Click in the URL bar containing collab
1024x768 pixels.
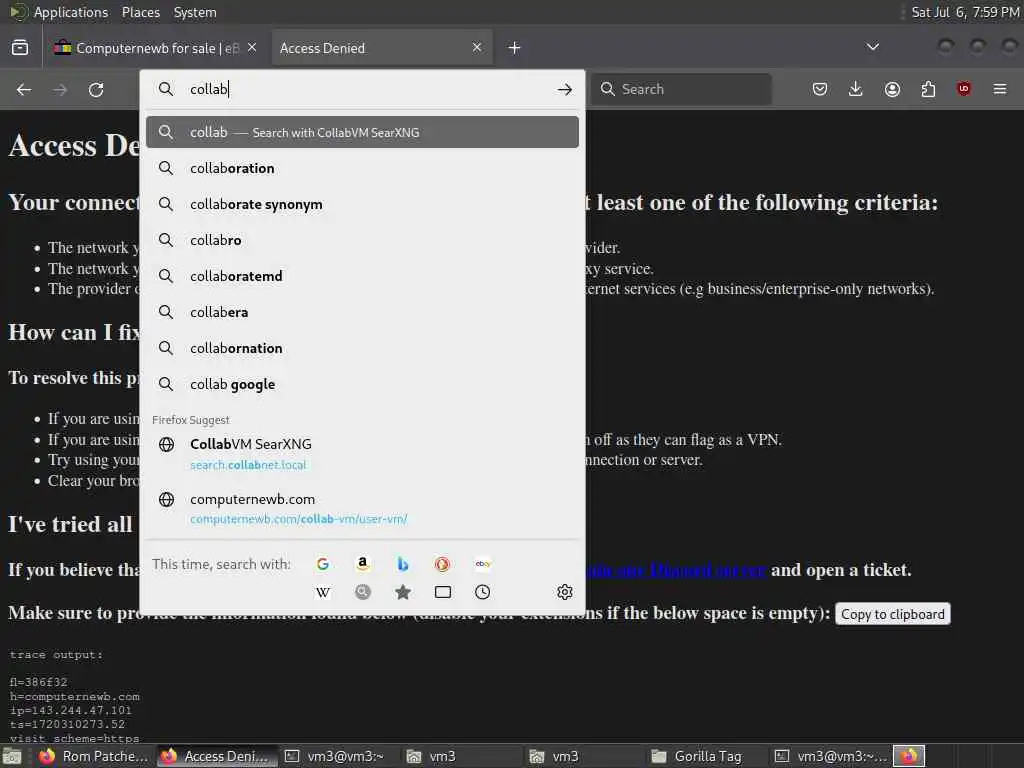coord(362,89)
